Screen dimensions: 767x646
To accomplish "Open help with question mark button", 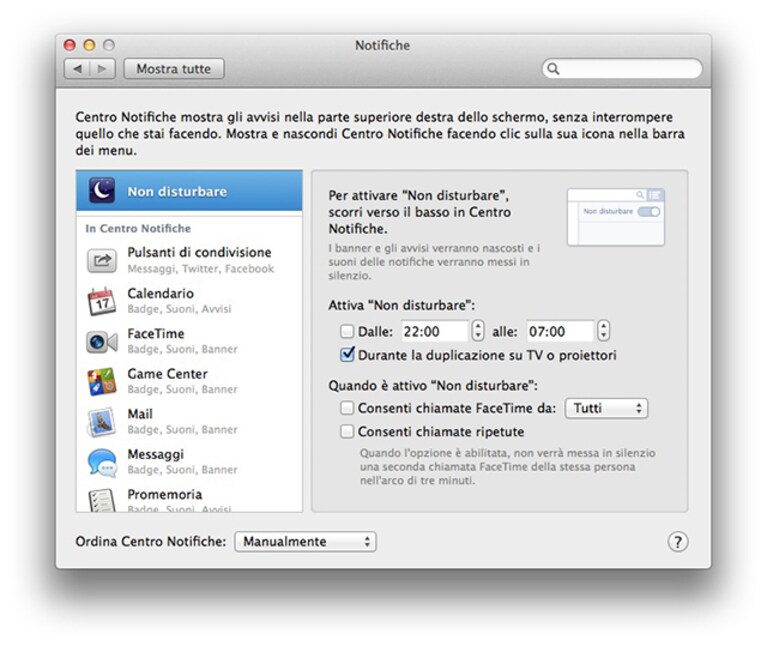I will pyautogui.click(x=677, y=542).
